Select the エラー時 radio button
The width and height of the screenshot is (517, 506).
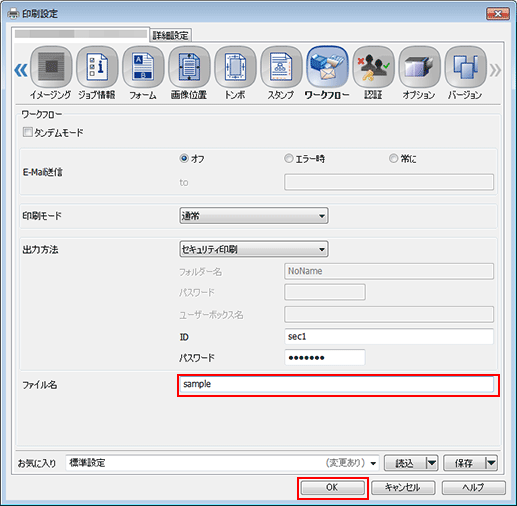[x=289, y=158]
